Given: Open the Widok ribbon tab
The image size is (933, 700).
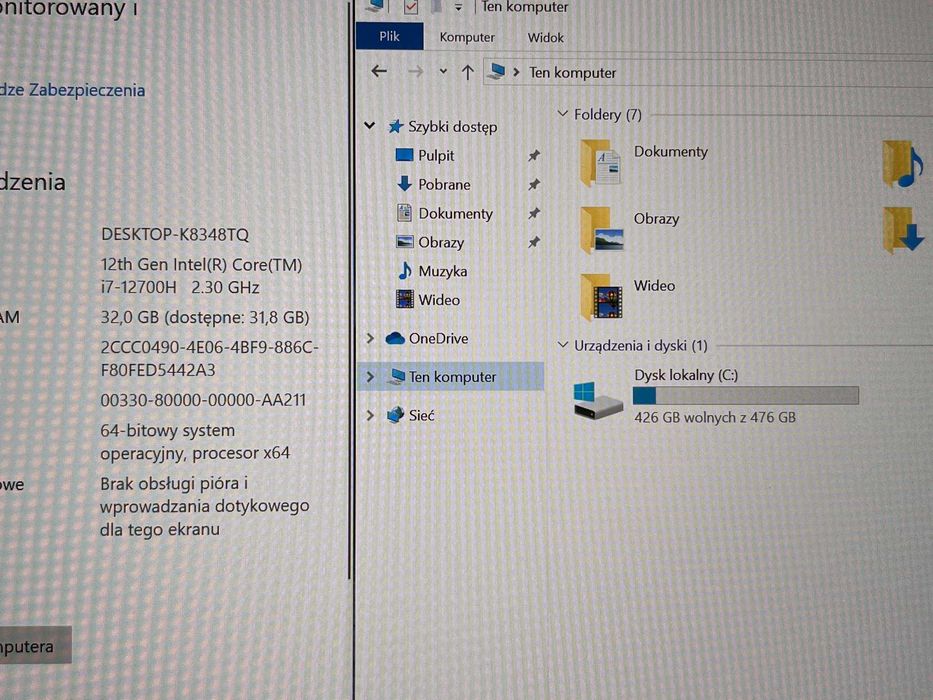Looking at the screenshot, I should coord(545,38).
